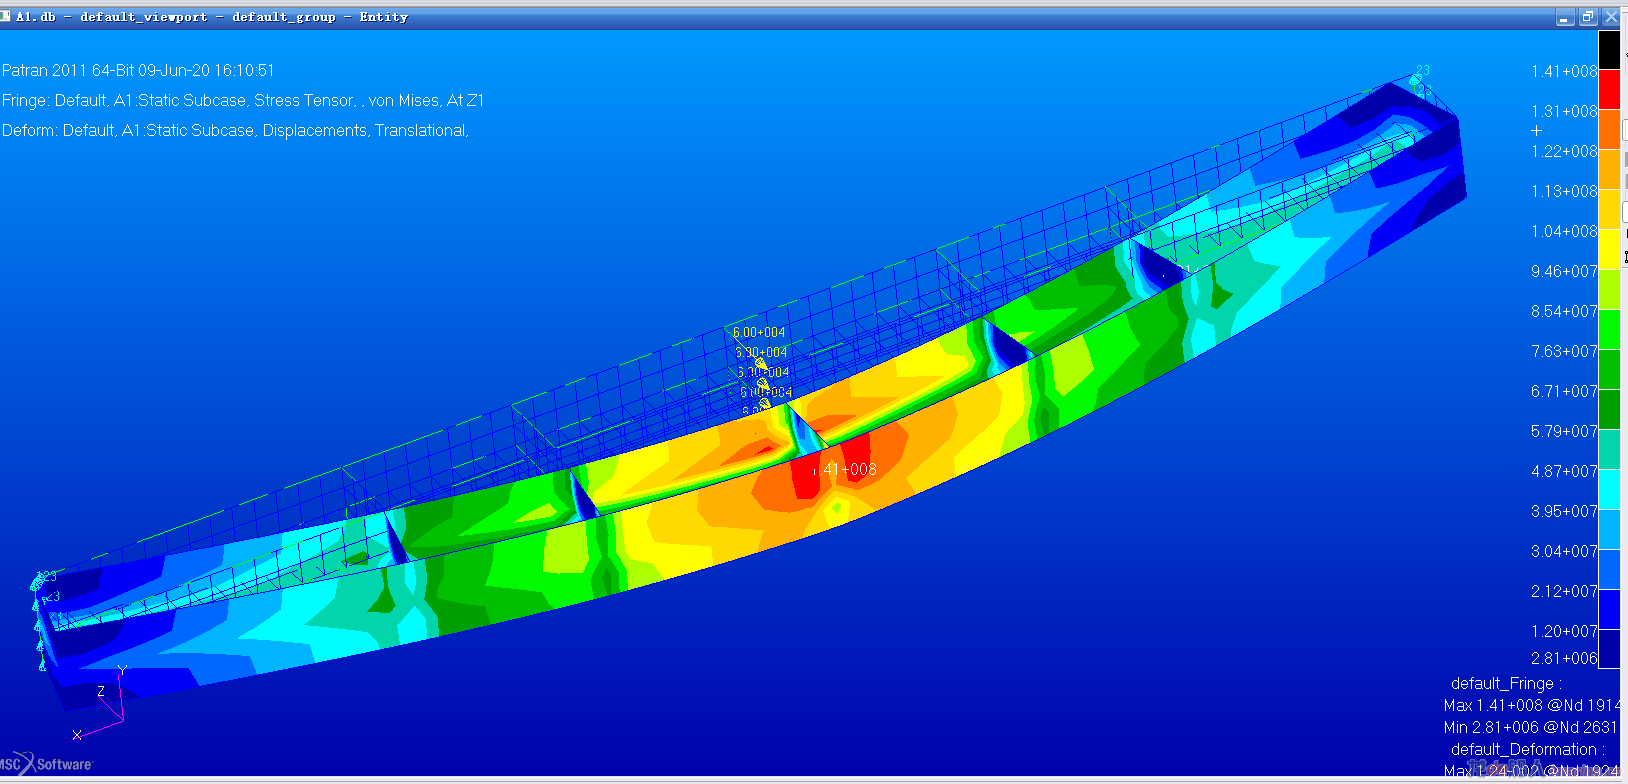1628x784 pixels.
Task: Select the legend value 8.54+007
Action: 1564,311
